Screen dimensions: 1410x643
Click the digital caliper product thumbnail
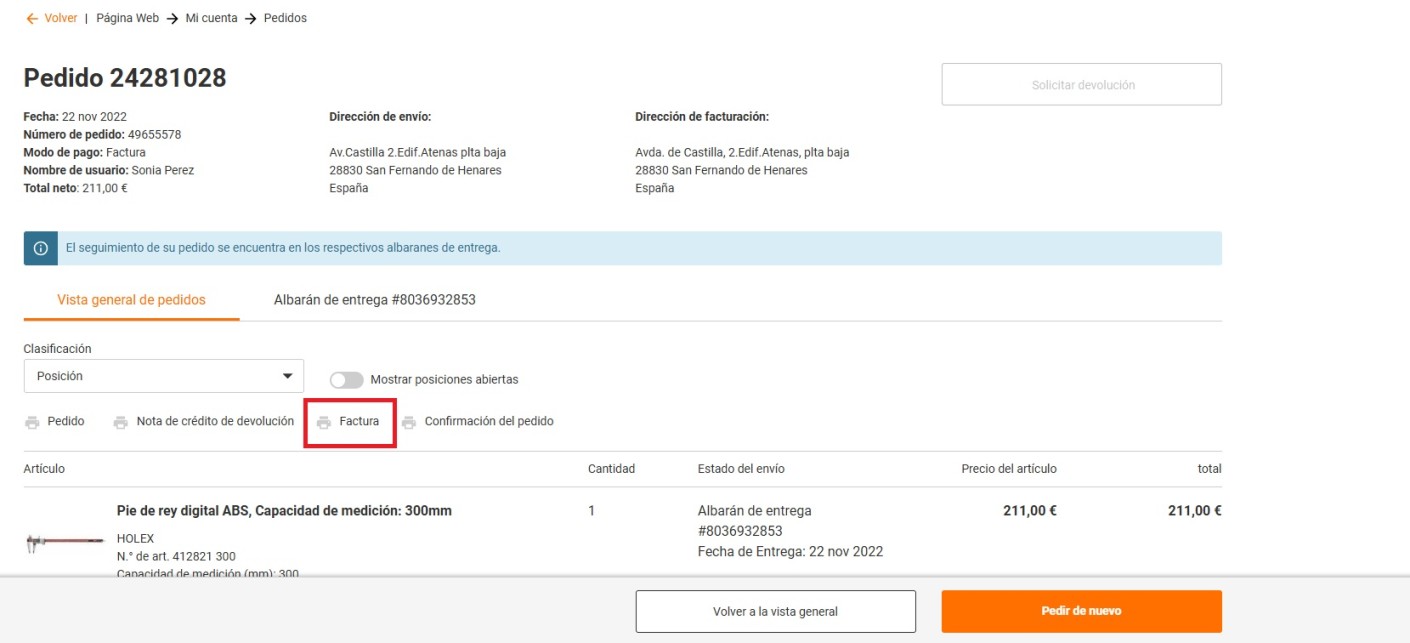click(x=64, y=543)
